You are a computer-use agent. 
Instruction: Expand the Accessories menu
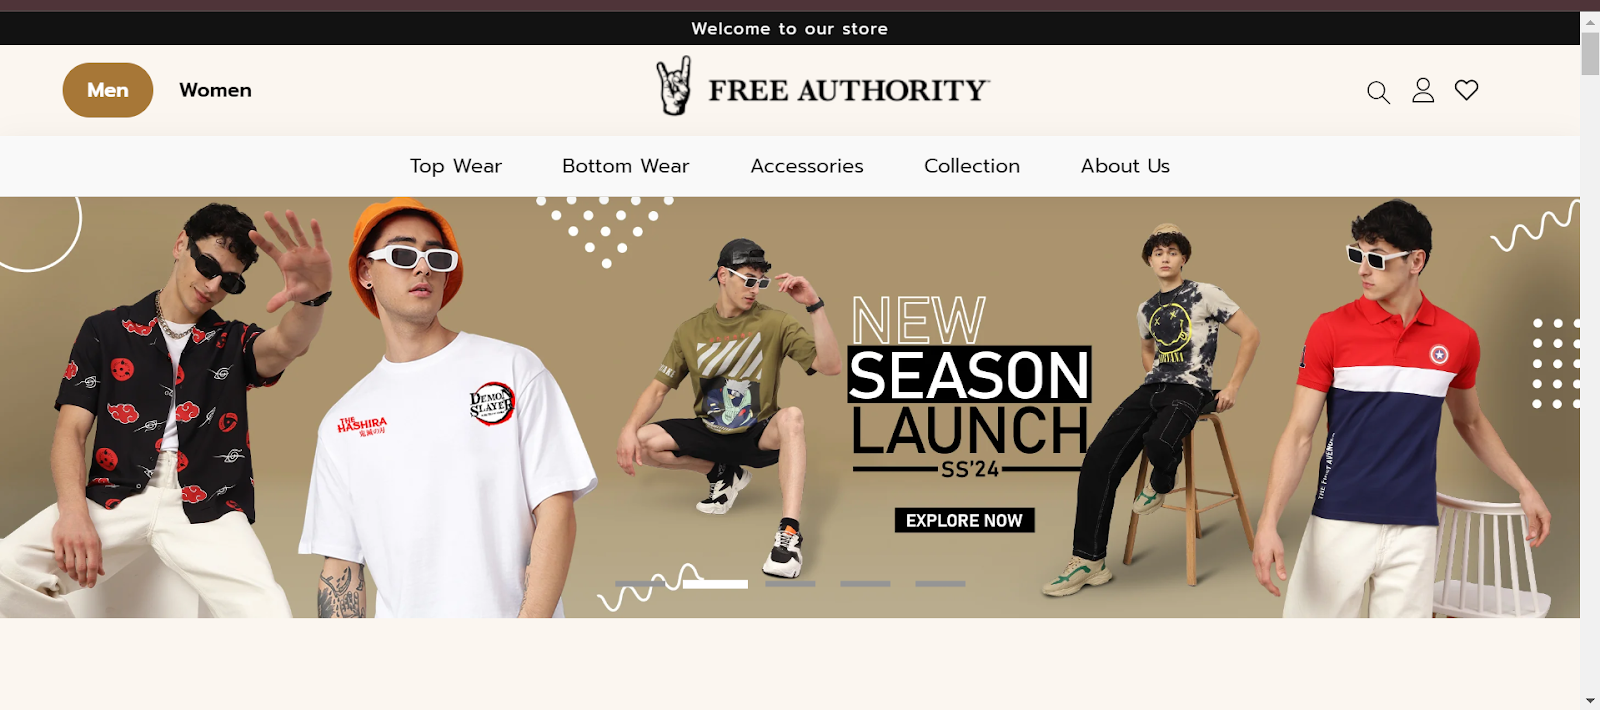click(x=807, y=166)
